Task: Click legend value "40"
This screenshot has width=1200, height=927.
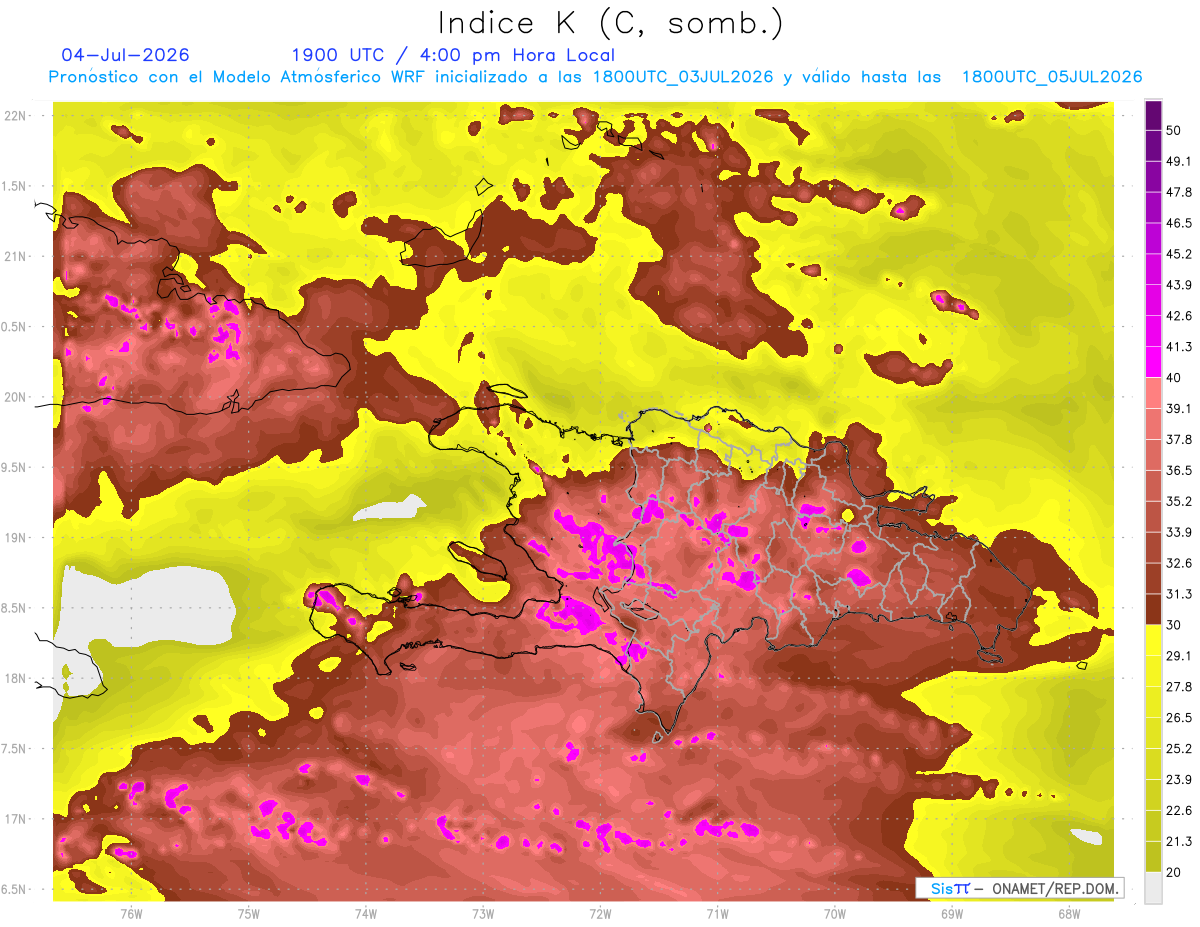Action: pos(1174,378)
